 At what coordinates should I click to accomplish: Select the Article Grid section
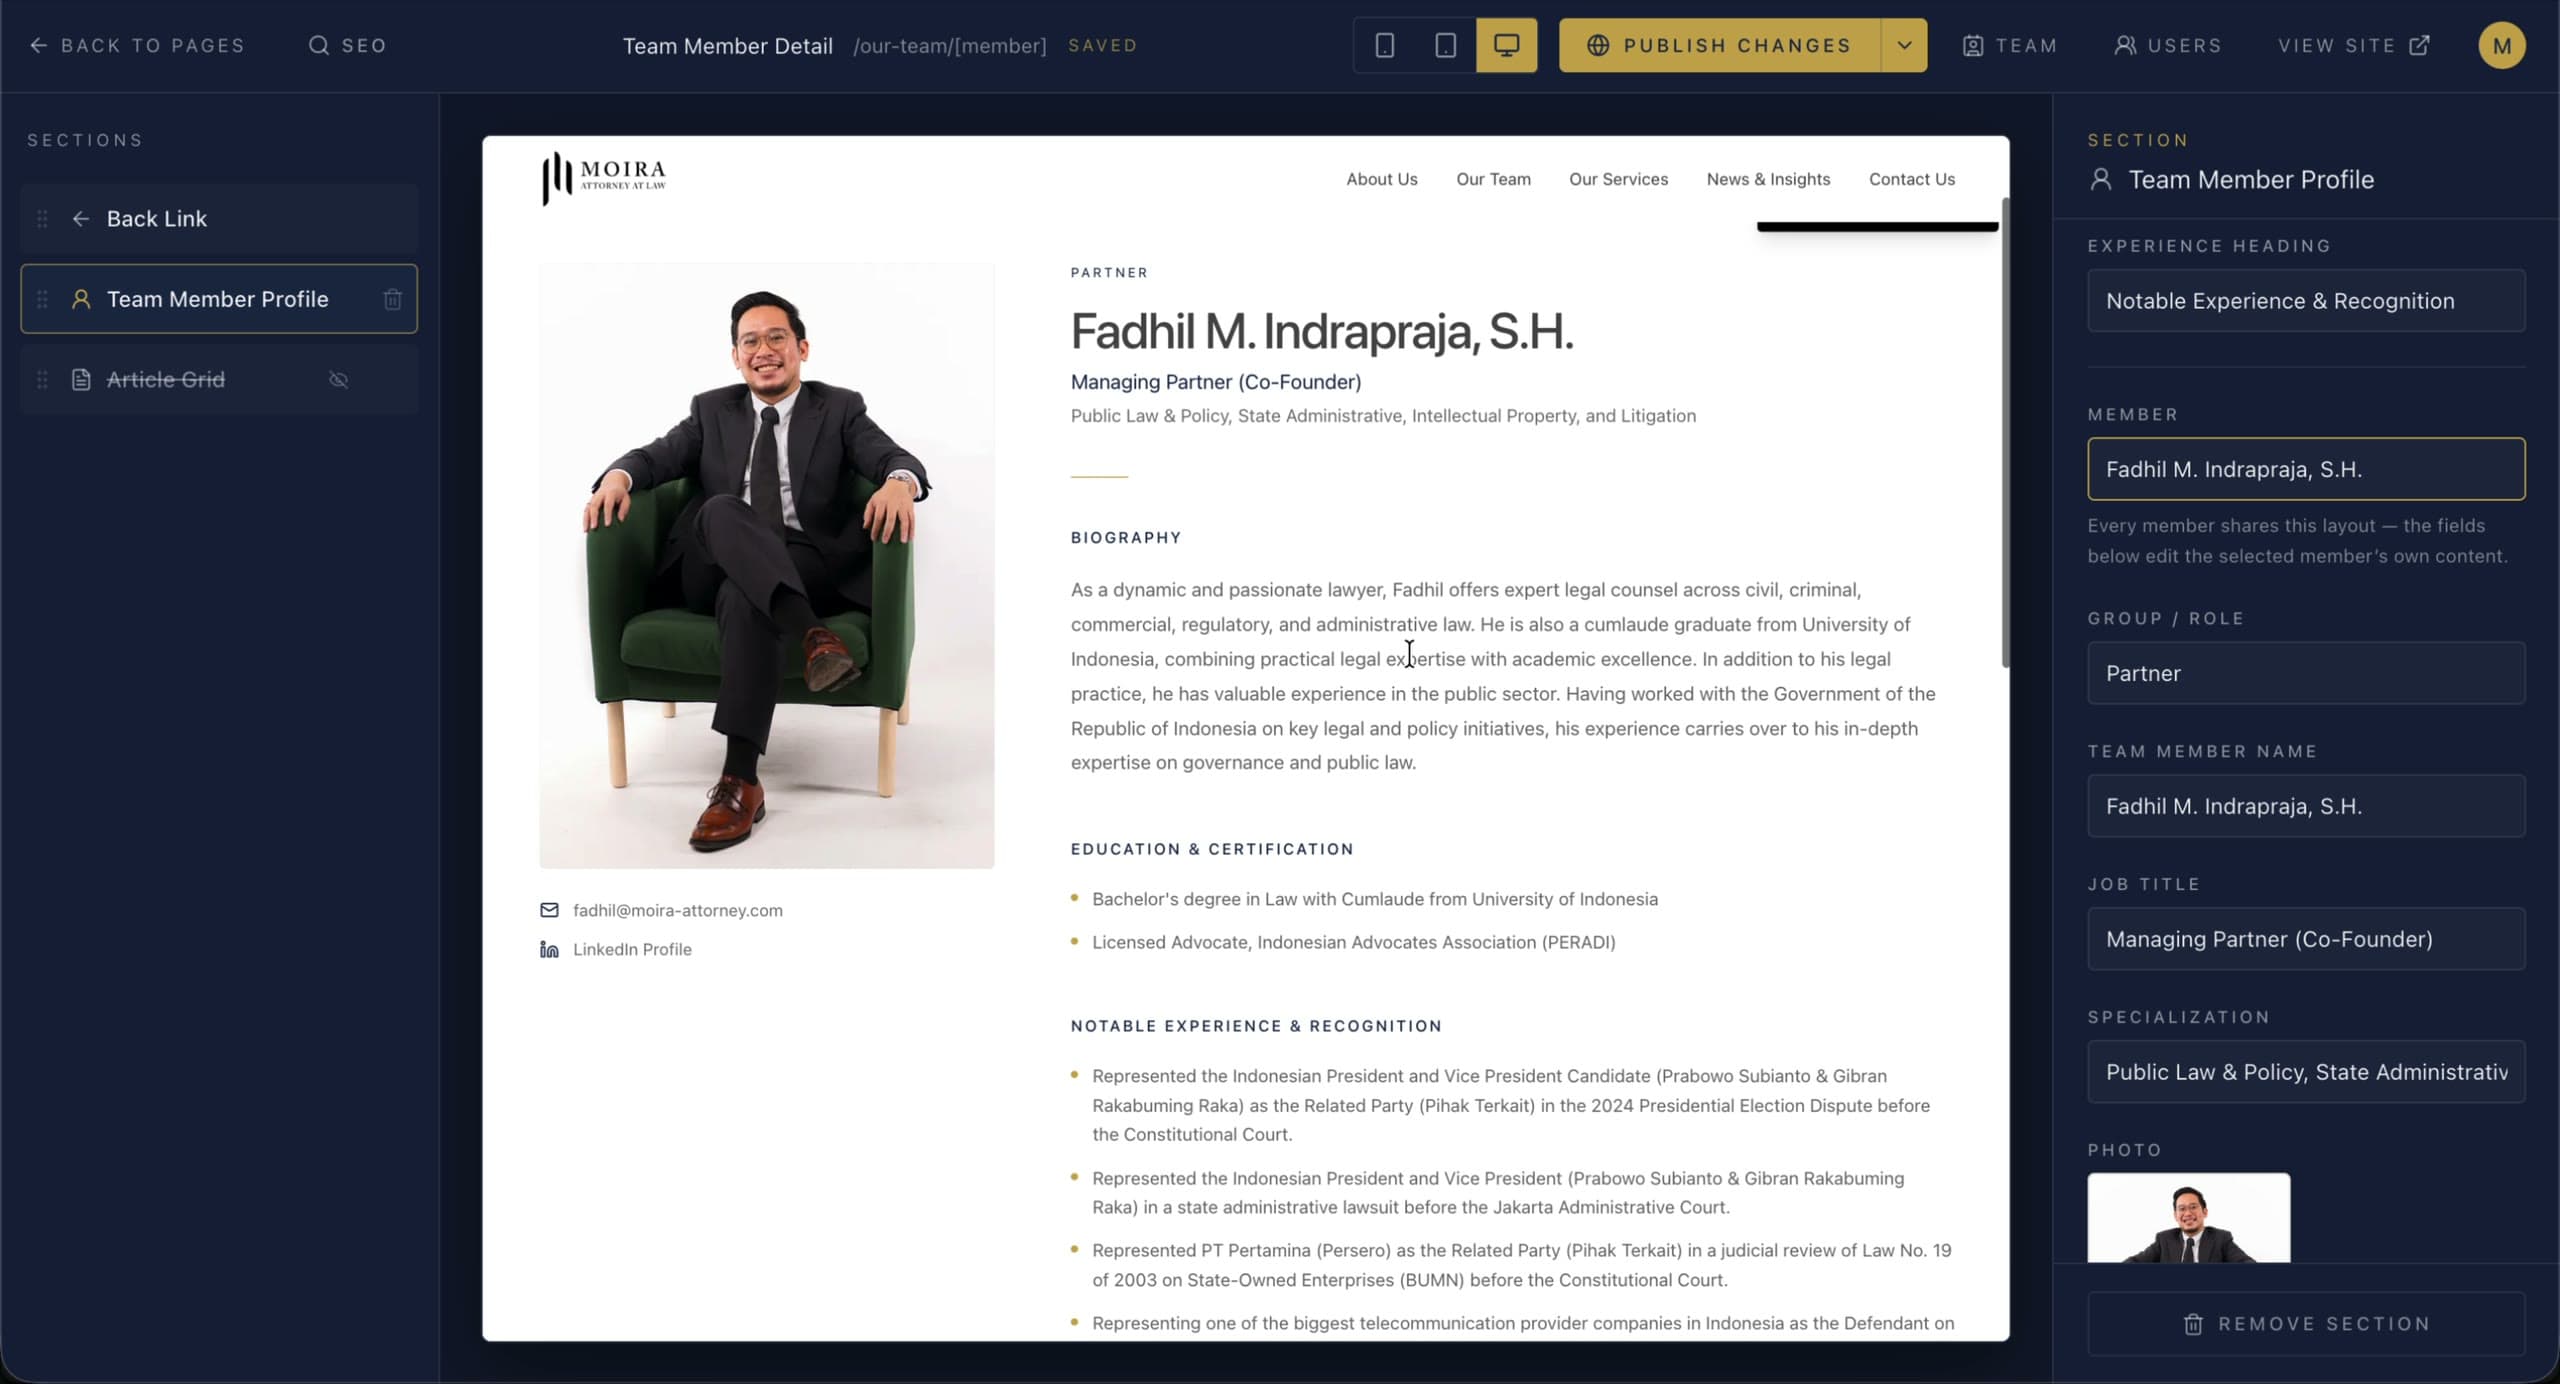pos(219,380)
